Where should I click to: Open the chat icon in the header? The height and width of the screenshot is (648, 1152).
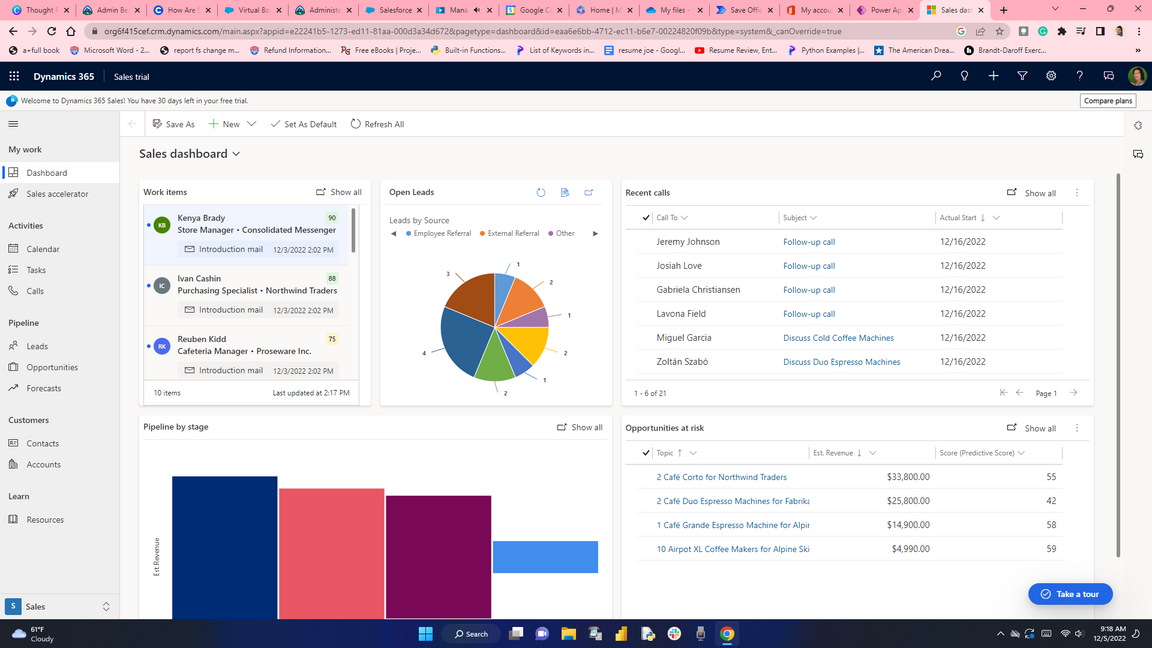(x=1109, y=76)
